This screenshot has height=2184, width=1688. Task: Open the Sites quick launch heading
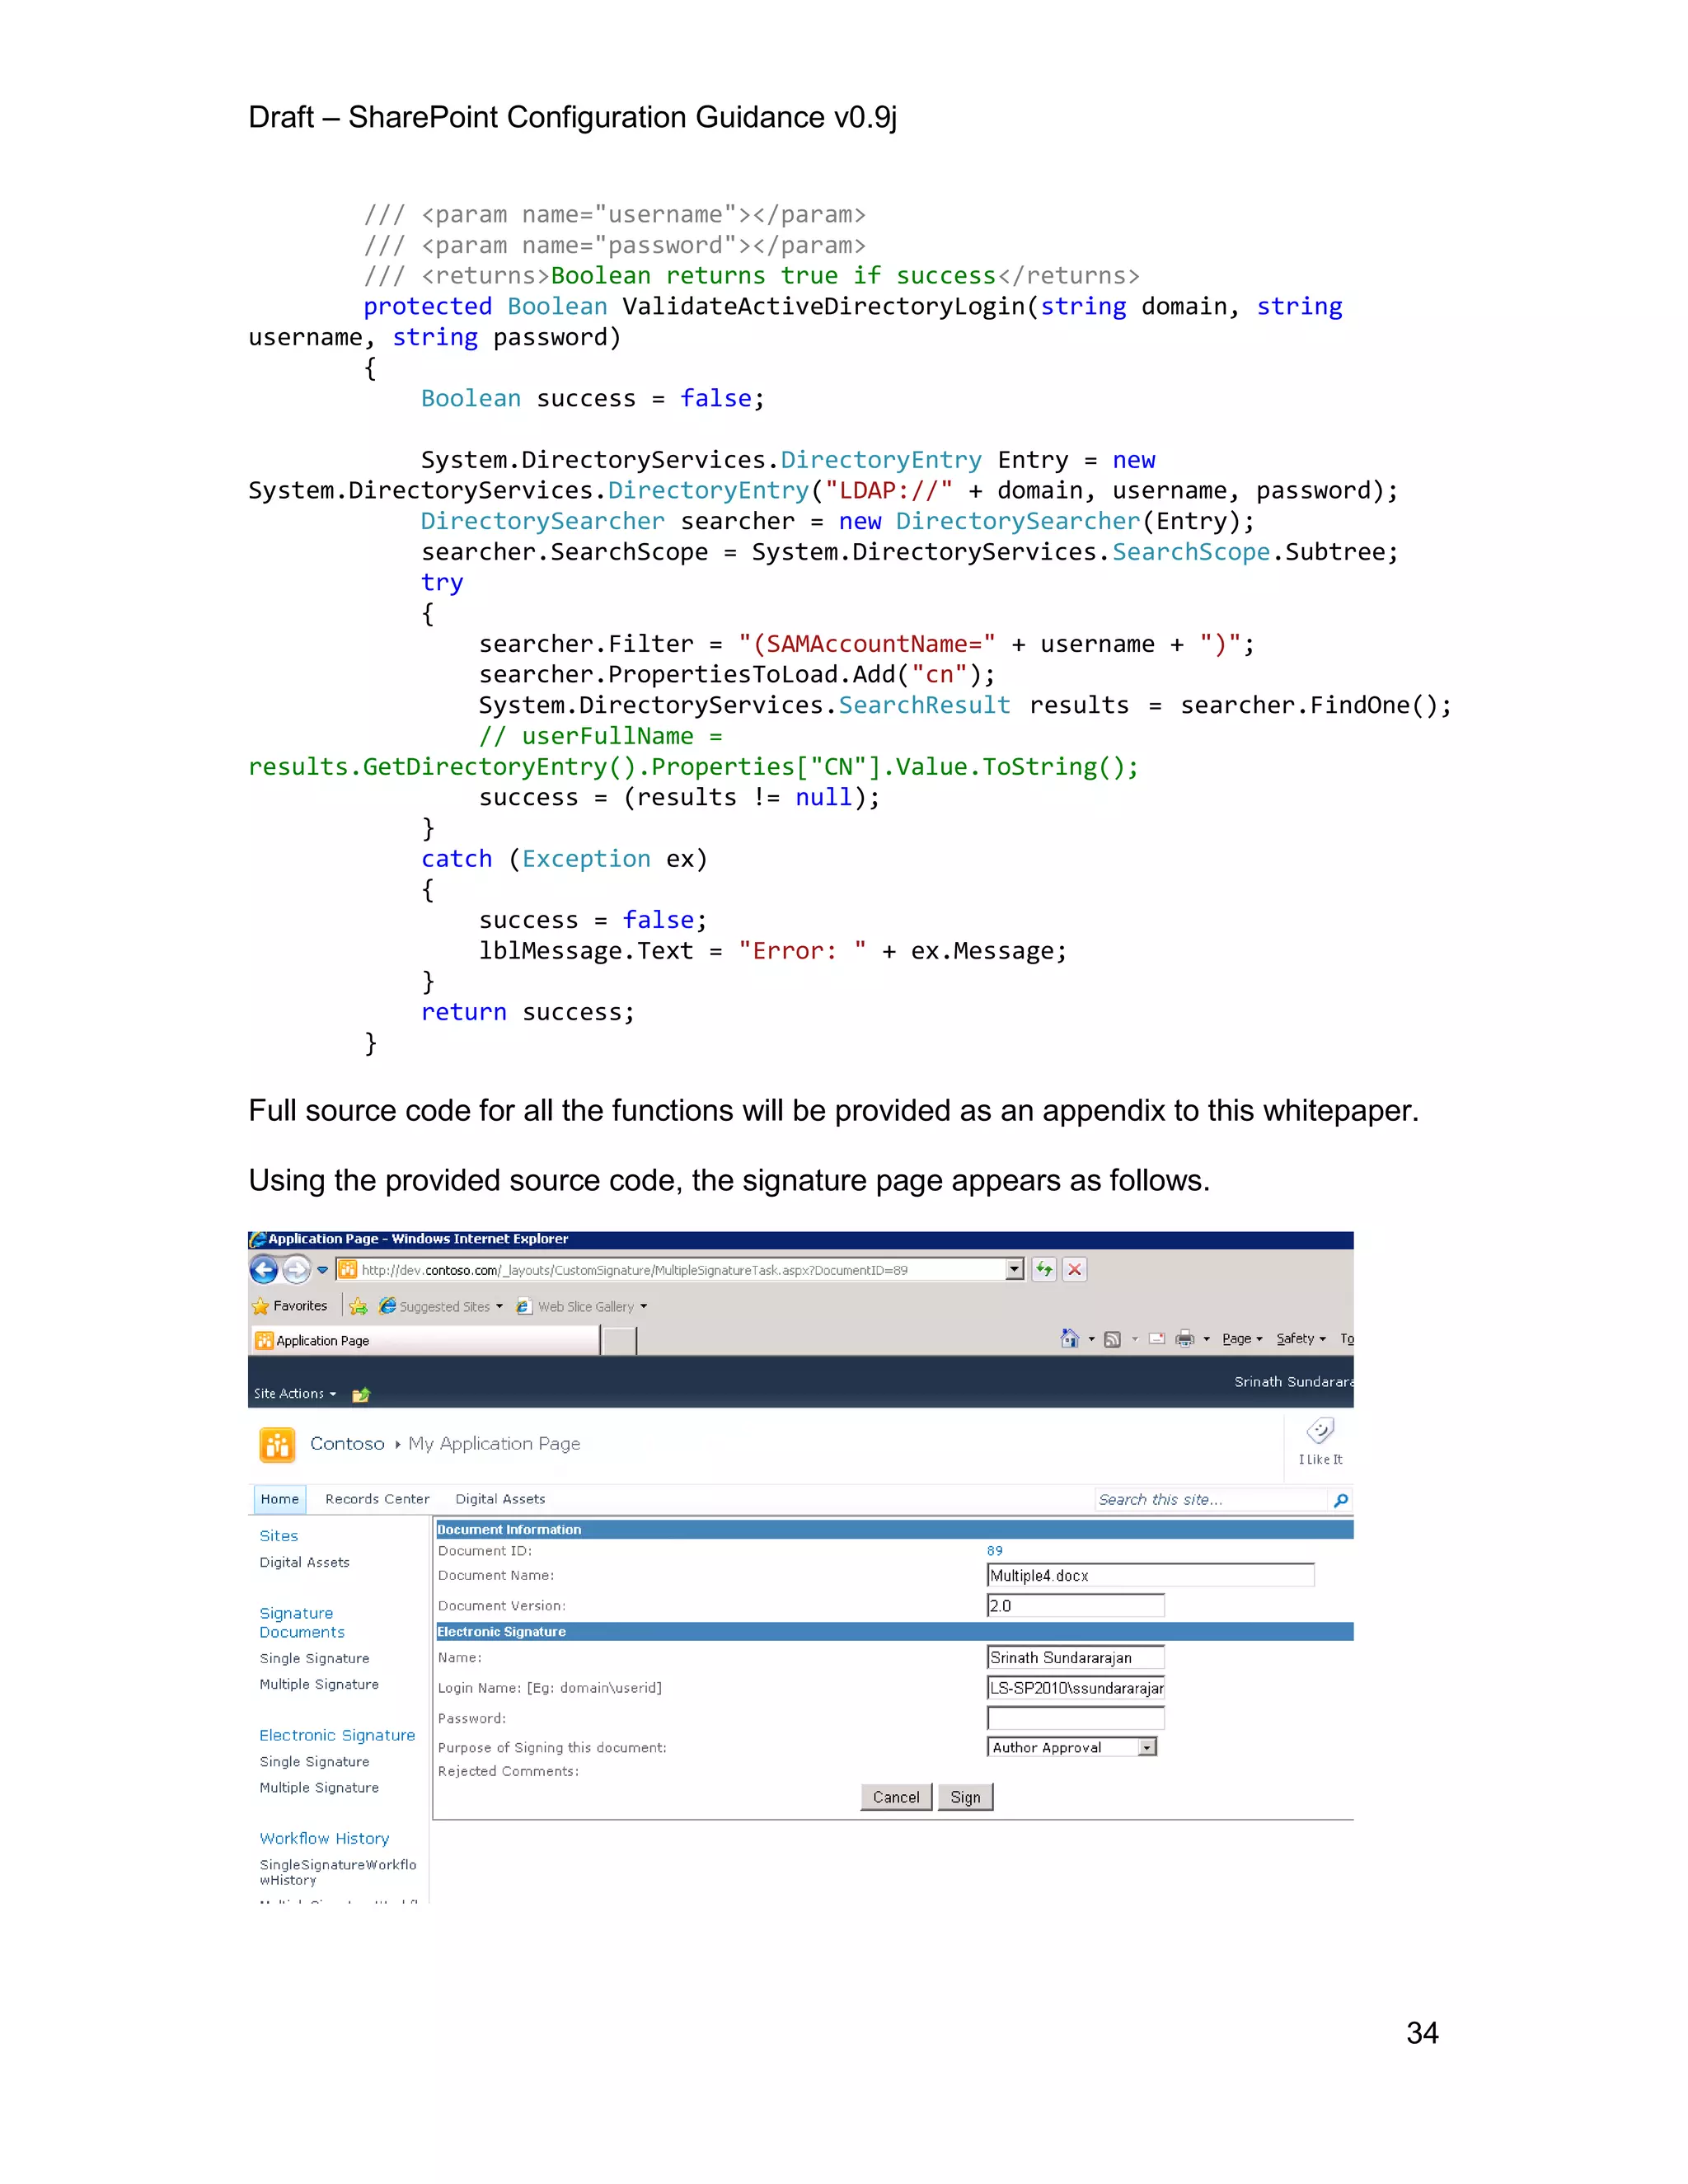click(x=279, y=1536)
